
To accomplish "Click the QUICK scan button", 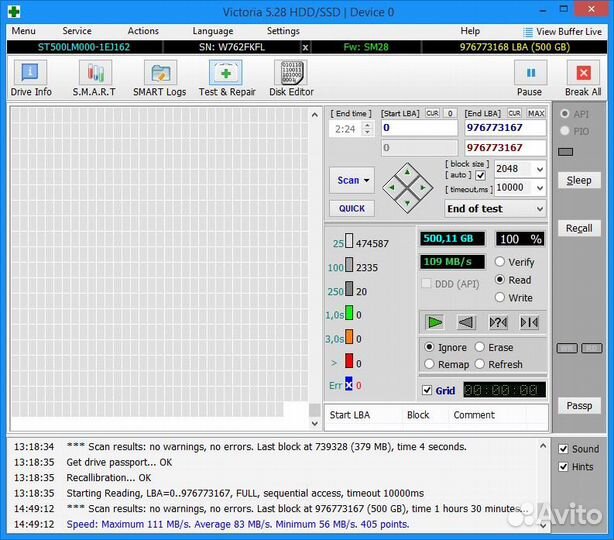I will 351,208.
